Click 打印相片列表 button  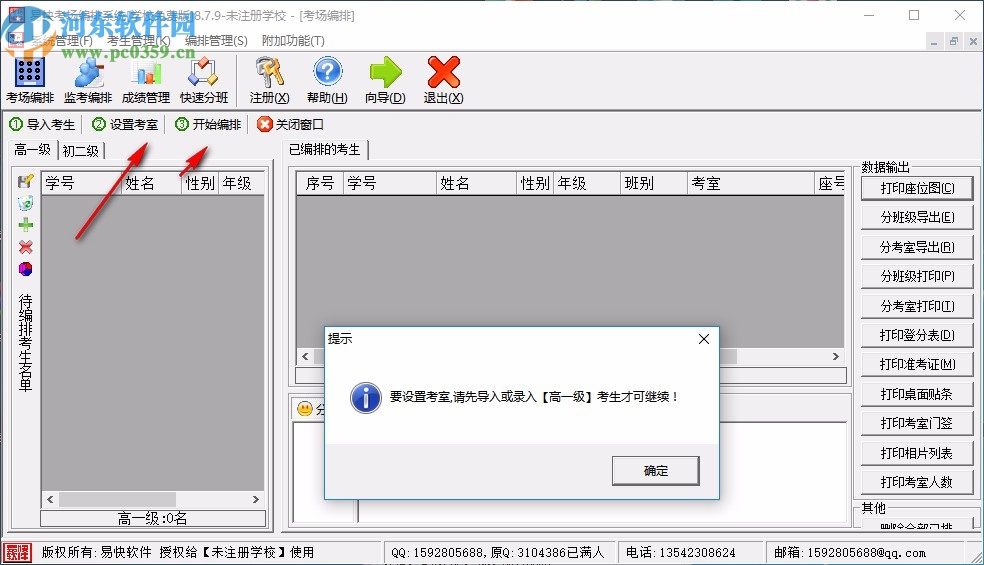917,453
